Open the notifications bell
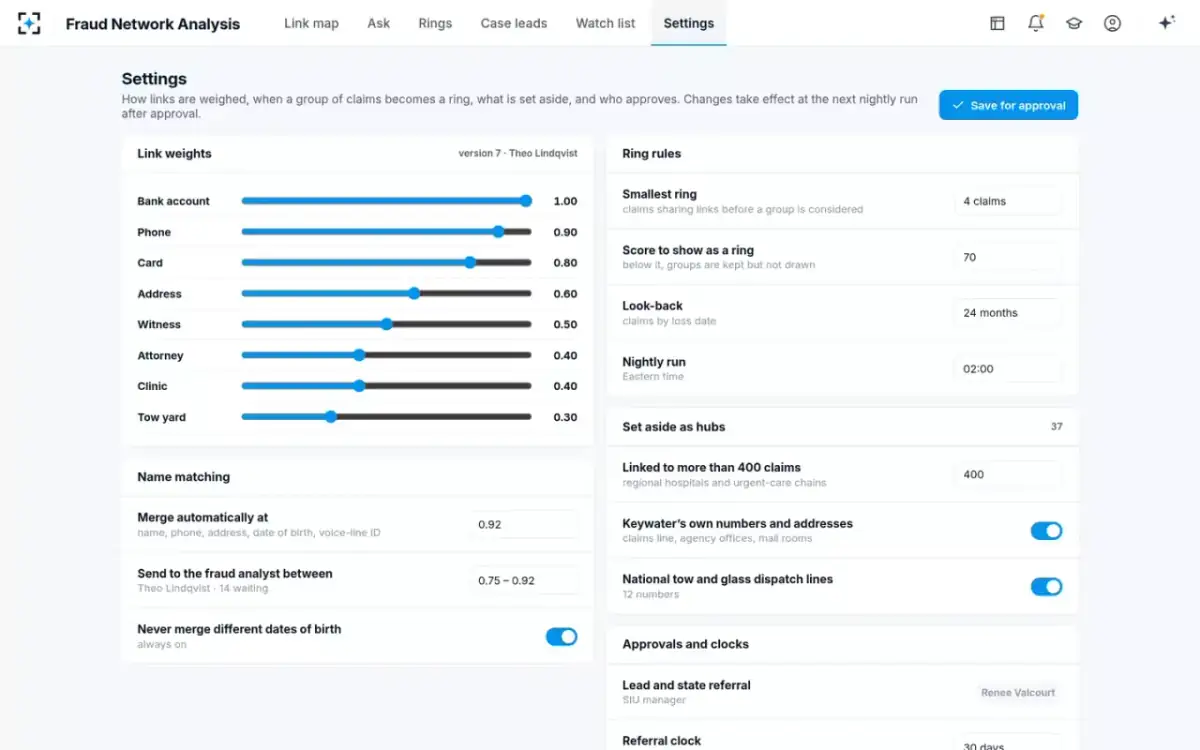 [x=1036, y=23]
